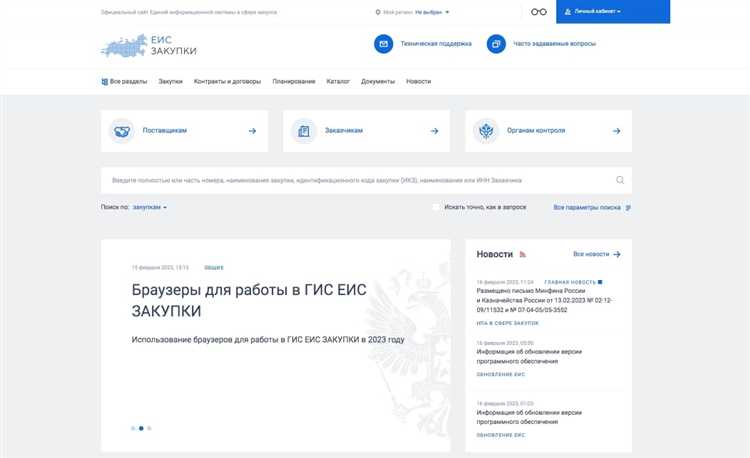Open the Все новости link

point(591,254)
